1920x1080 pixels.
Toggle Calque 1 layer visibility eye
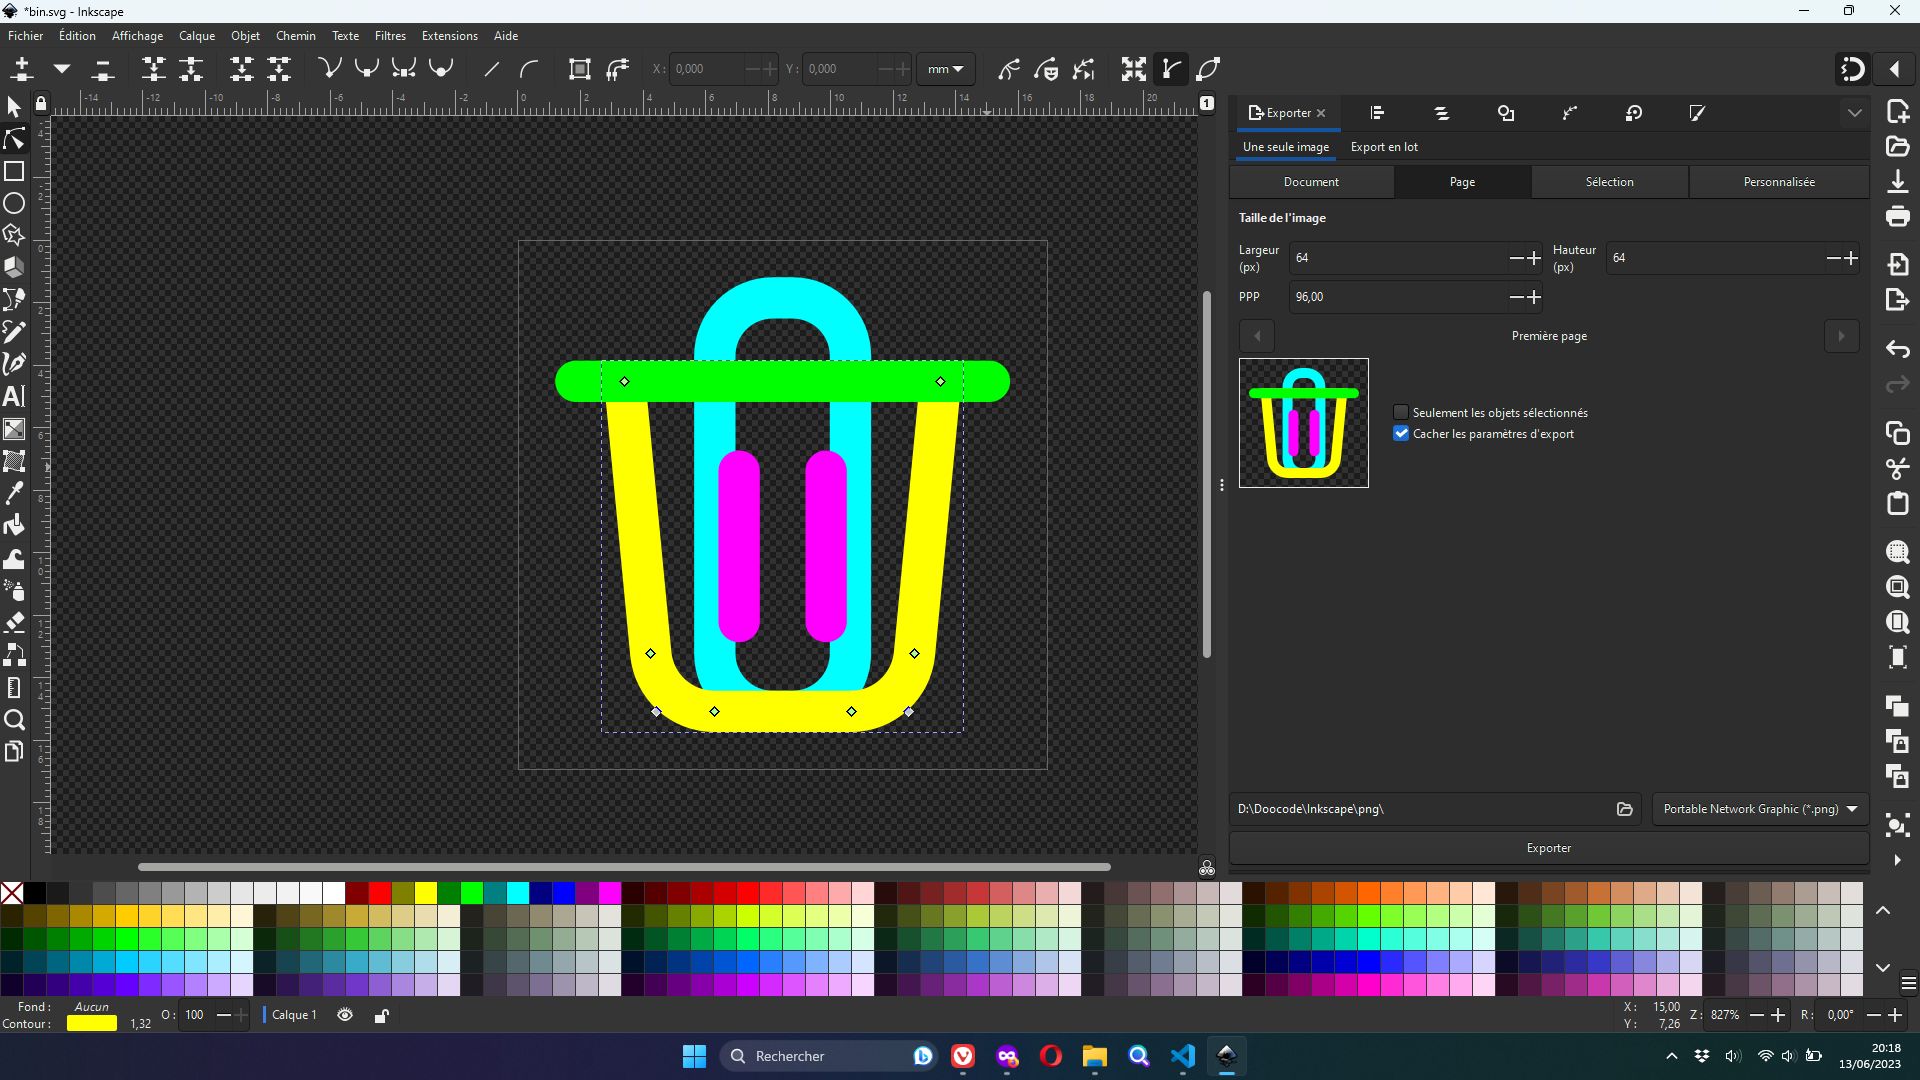(x=345, y=1015)
